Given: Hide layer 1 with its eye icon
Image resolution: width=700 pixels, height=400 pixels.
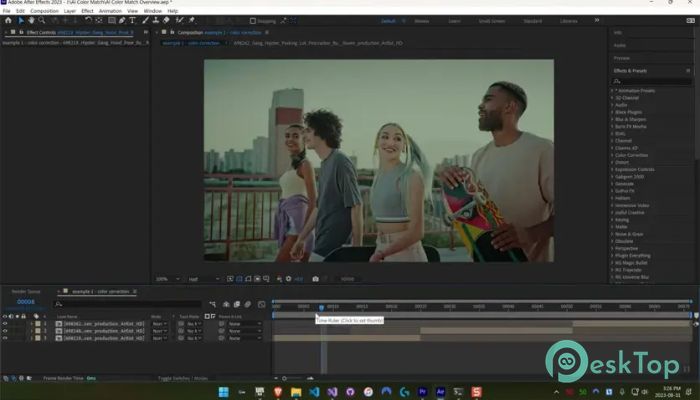Looking at the screenshot, I should tap(5, 323).
